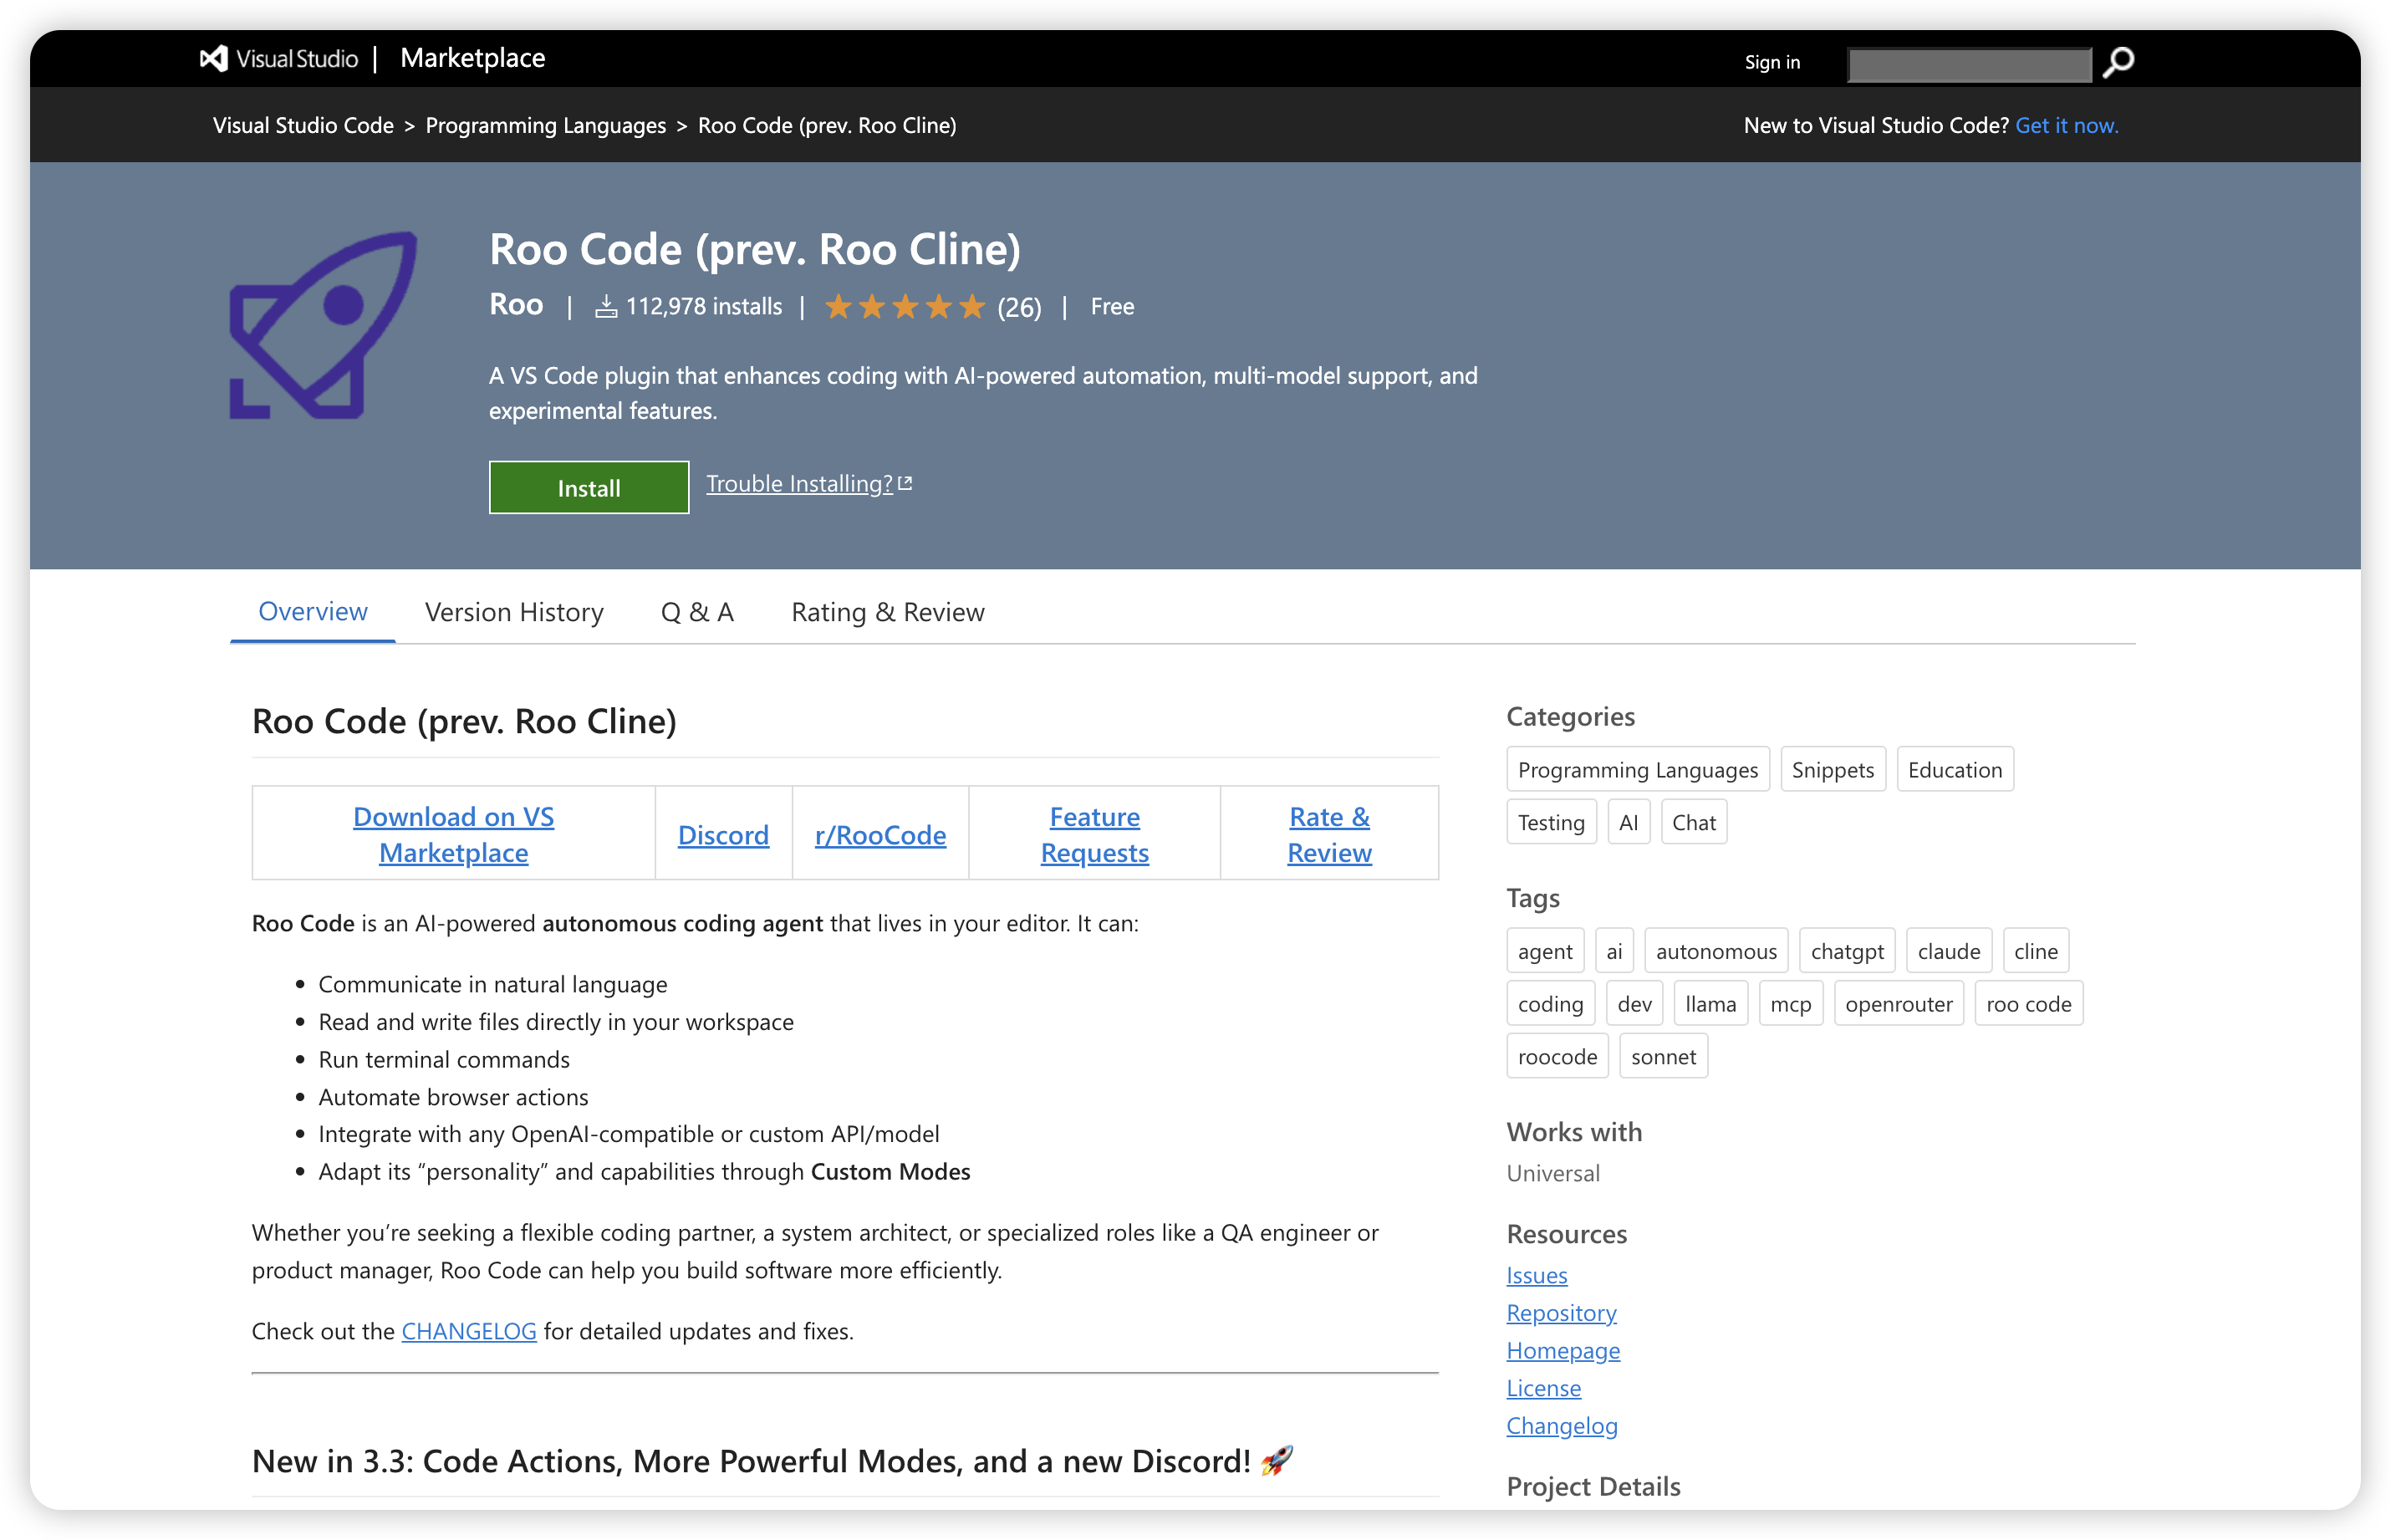The height and width of the screenshot is (1540, 2391).
Task: Open Programming Languages breadcrumb
Action: tap(546, 125)
